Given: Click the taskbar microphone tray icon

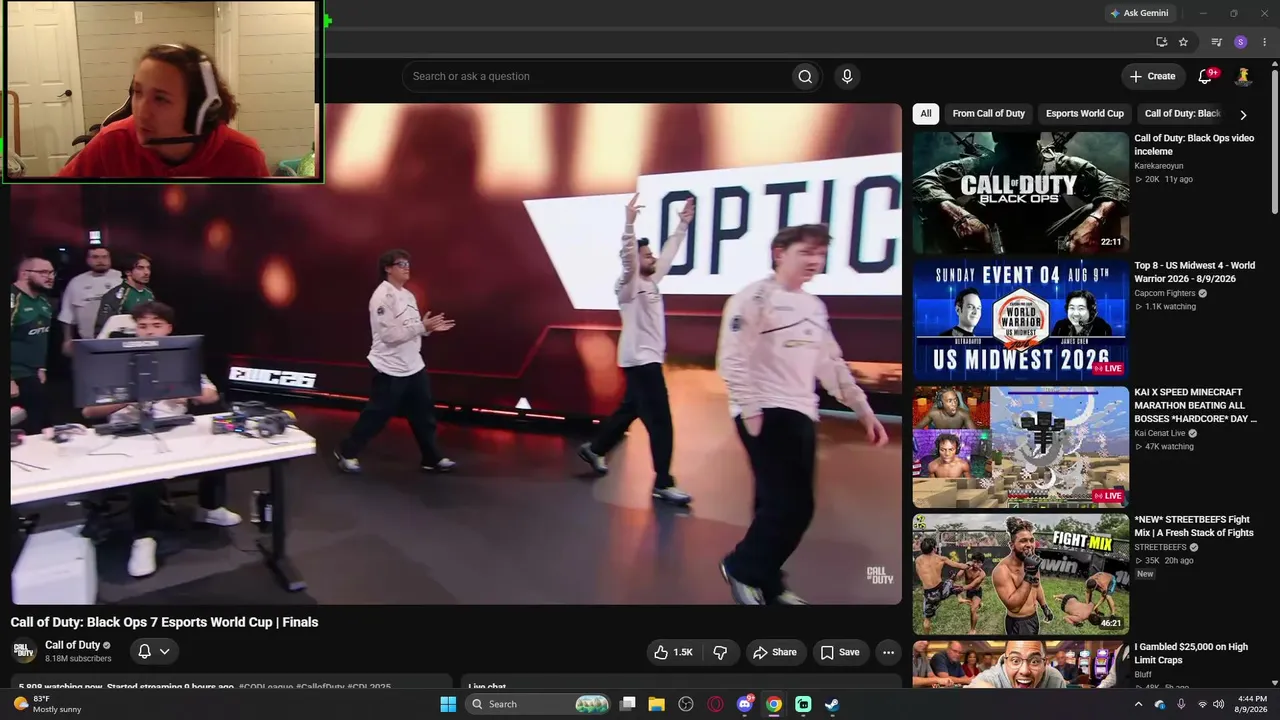Looking at the screenshot, I should click(1181, 704).
